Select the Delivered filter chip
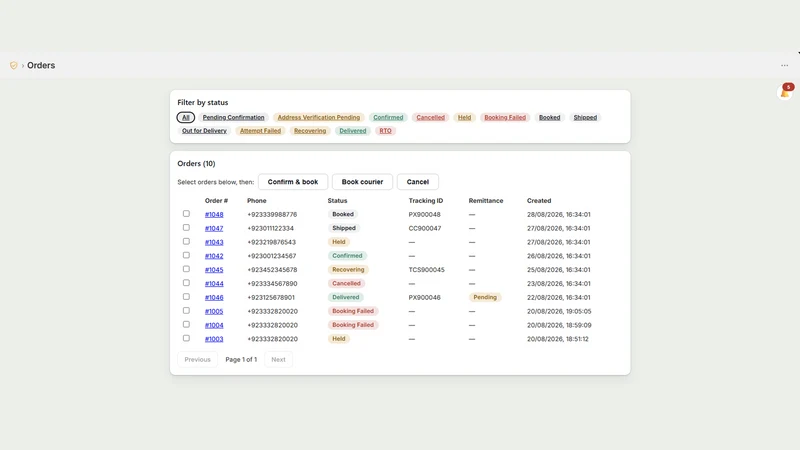800x450 pixels. coord(353,131)
